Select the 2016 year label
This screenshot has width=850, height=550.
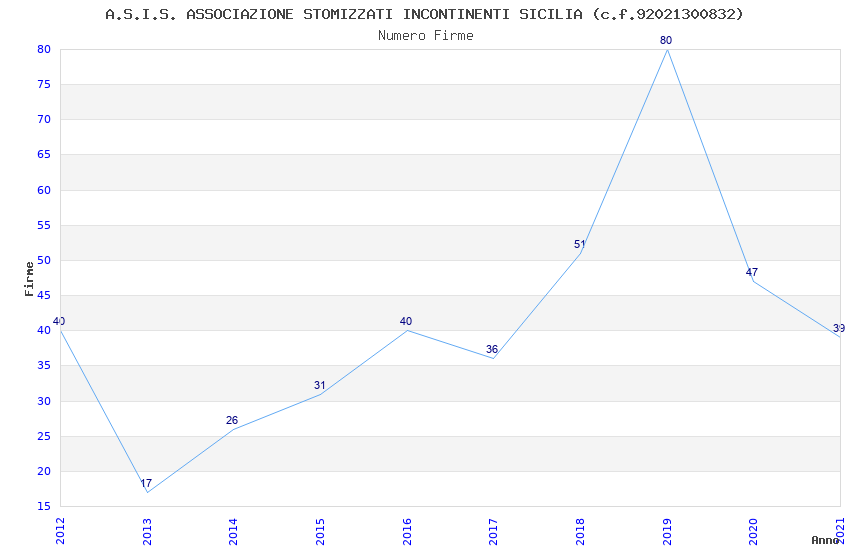407,531
